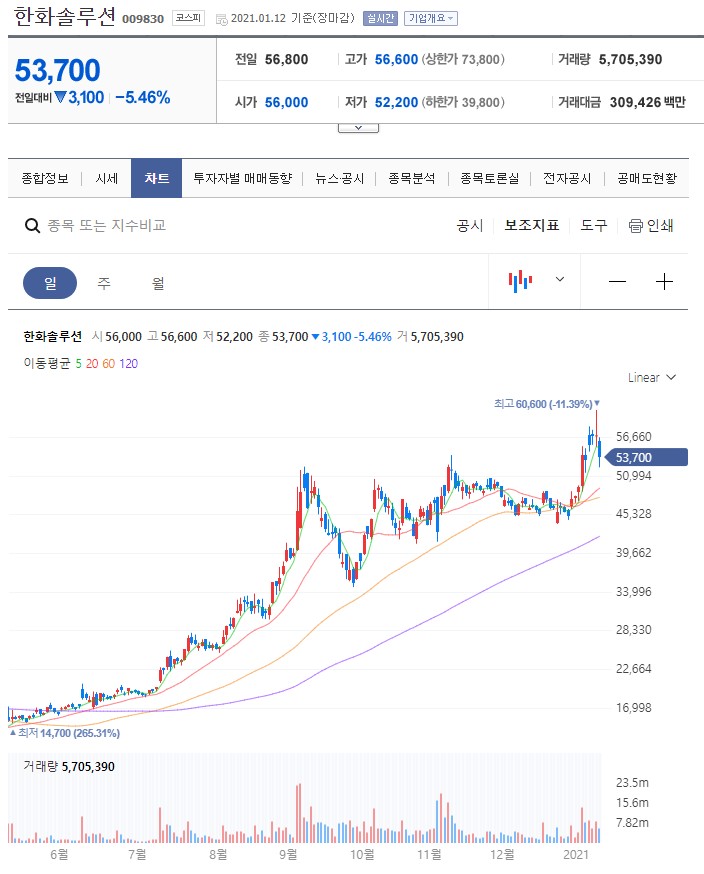Click the 거래량 5,705,390 volume label in chart

tap(69, 766)
